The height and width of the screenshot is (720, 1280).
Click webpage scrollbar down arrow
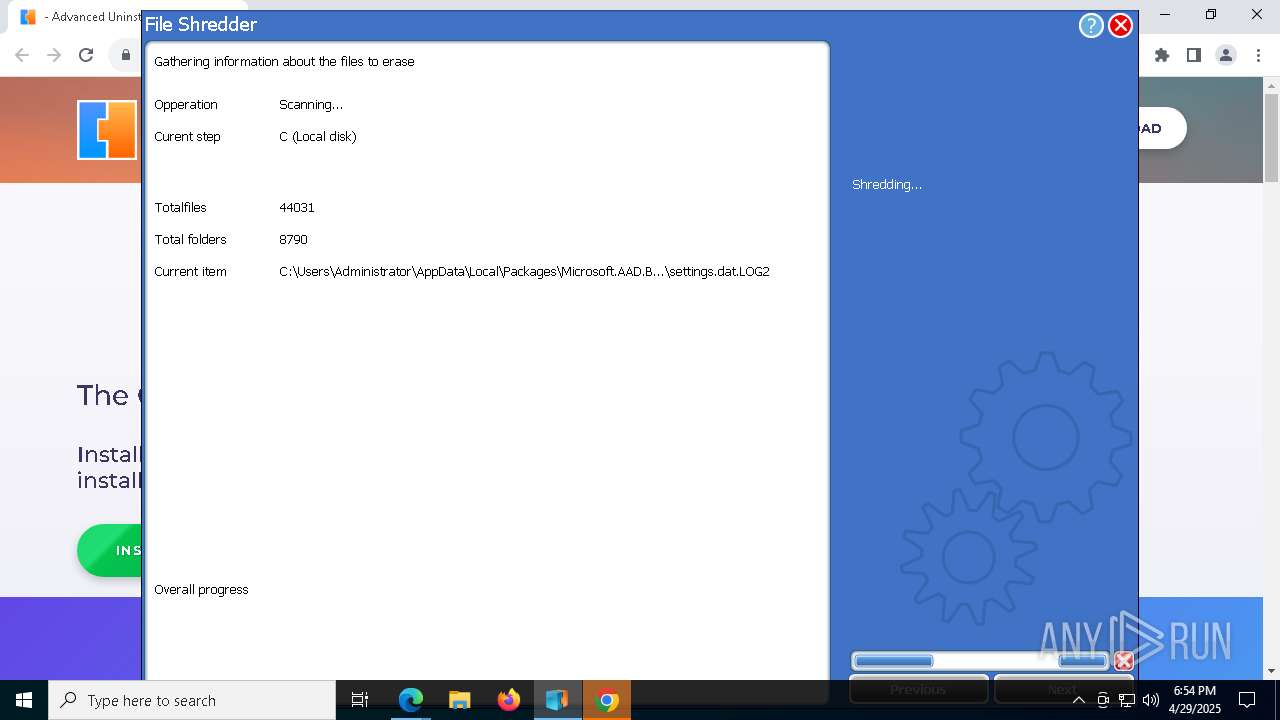[x=1271, y=670]
